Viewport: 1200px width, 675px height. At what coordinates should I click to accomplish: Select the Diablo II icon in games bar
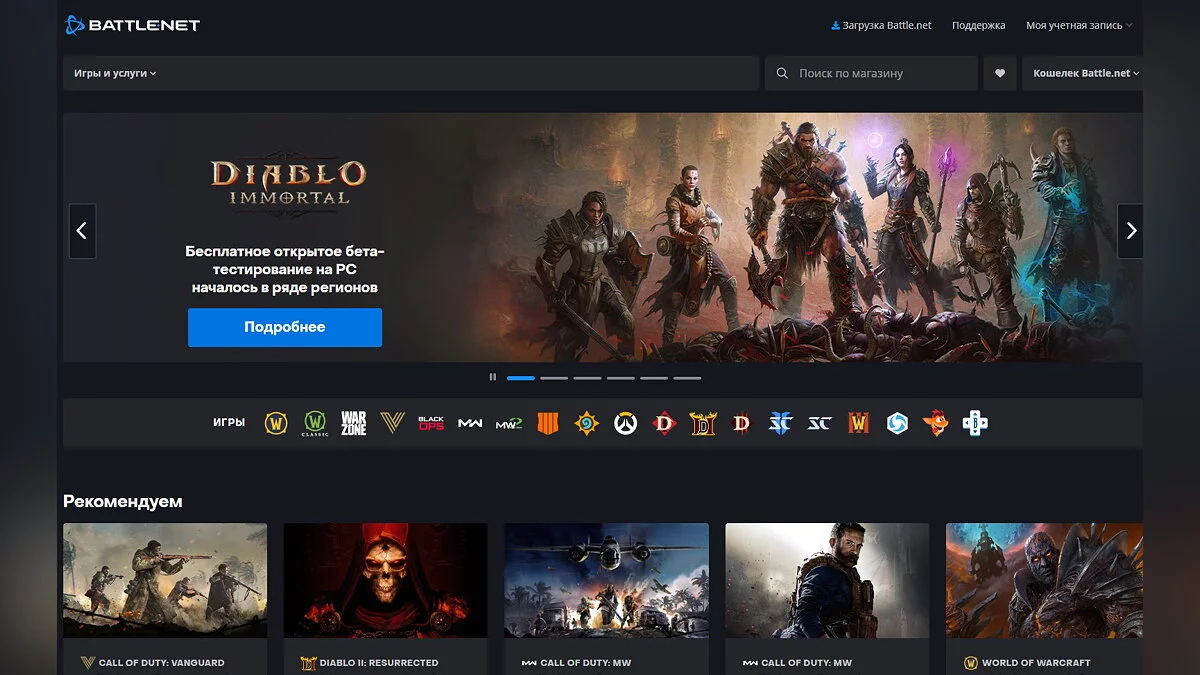703,423
